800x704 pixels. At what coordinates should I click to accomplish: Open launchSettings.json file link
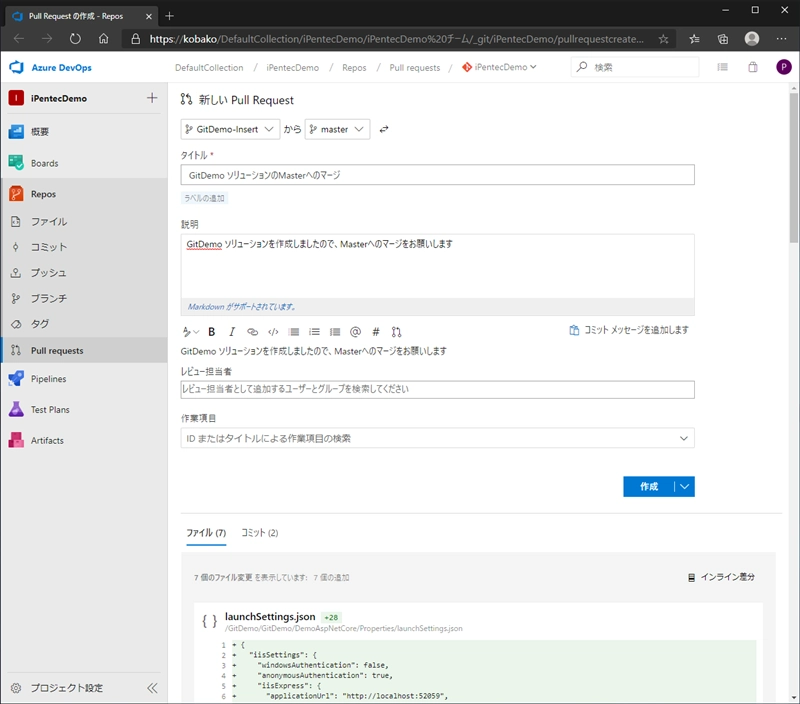(270, 617)
